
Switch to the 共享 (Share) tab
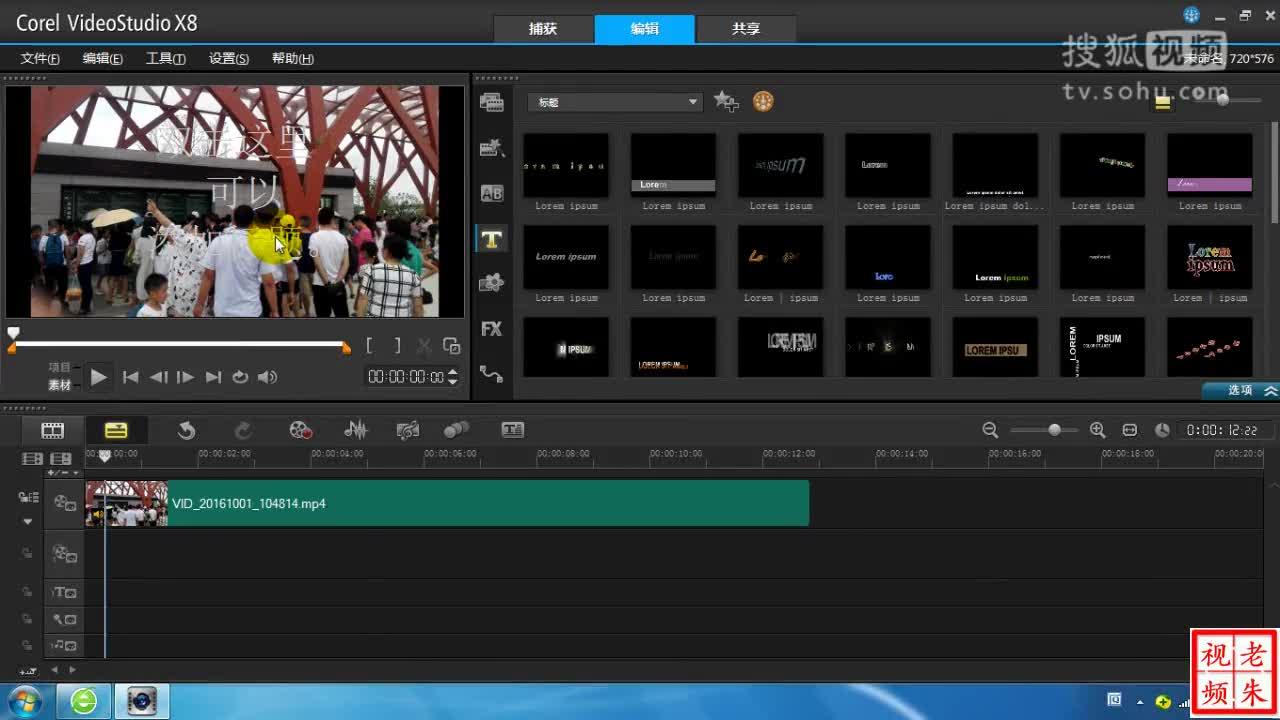746,29
